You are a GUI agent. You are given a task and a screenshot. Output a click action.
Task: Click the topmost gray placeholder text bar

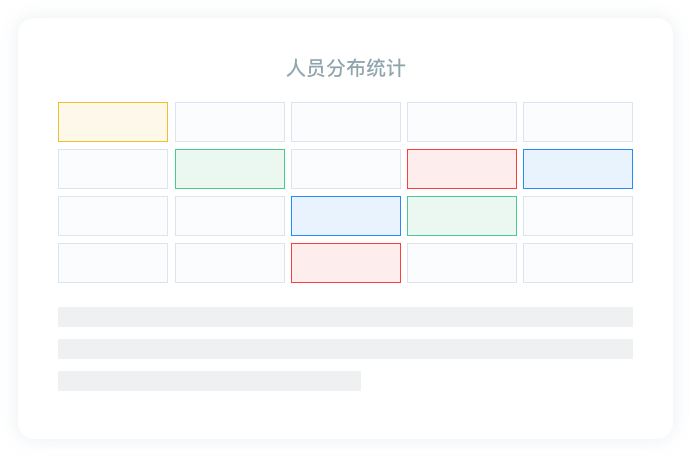345,317
